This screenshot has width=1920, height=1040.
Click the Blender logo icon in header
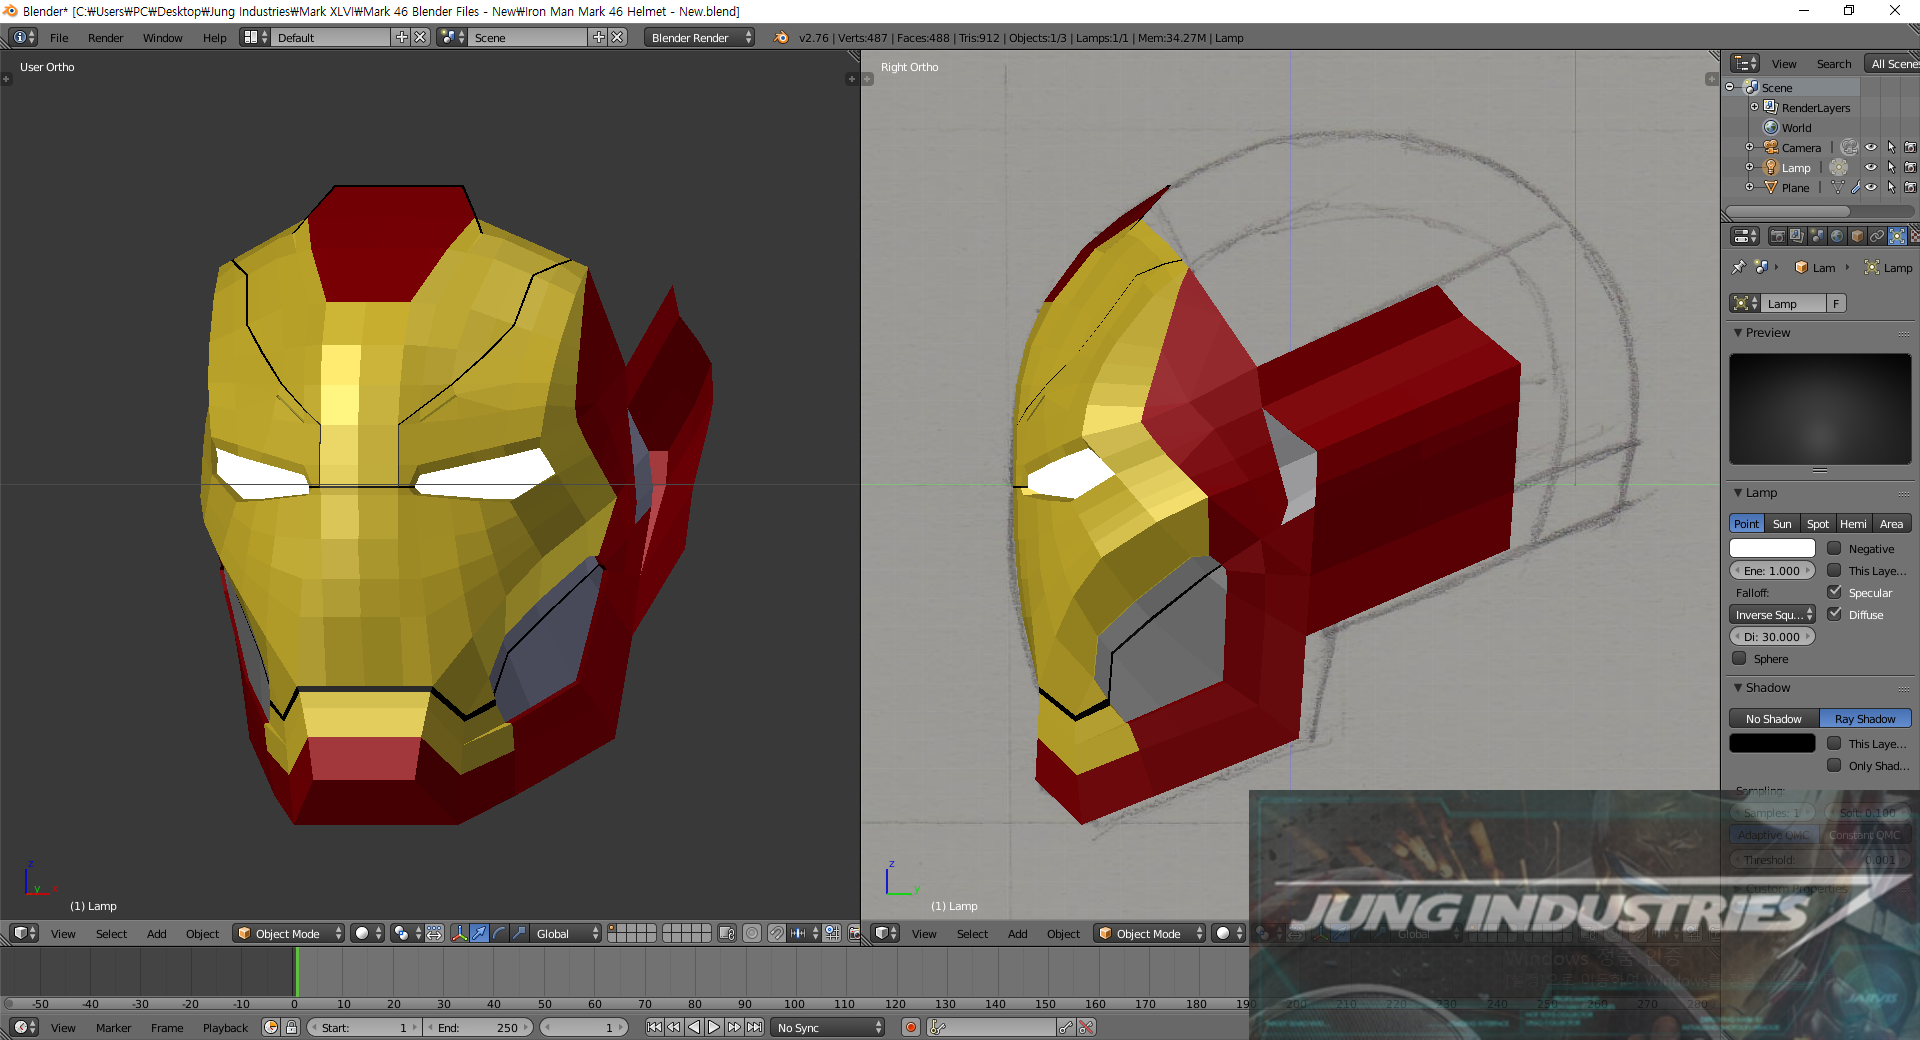tap(781, 37)
